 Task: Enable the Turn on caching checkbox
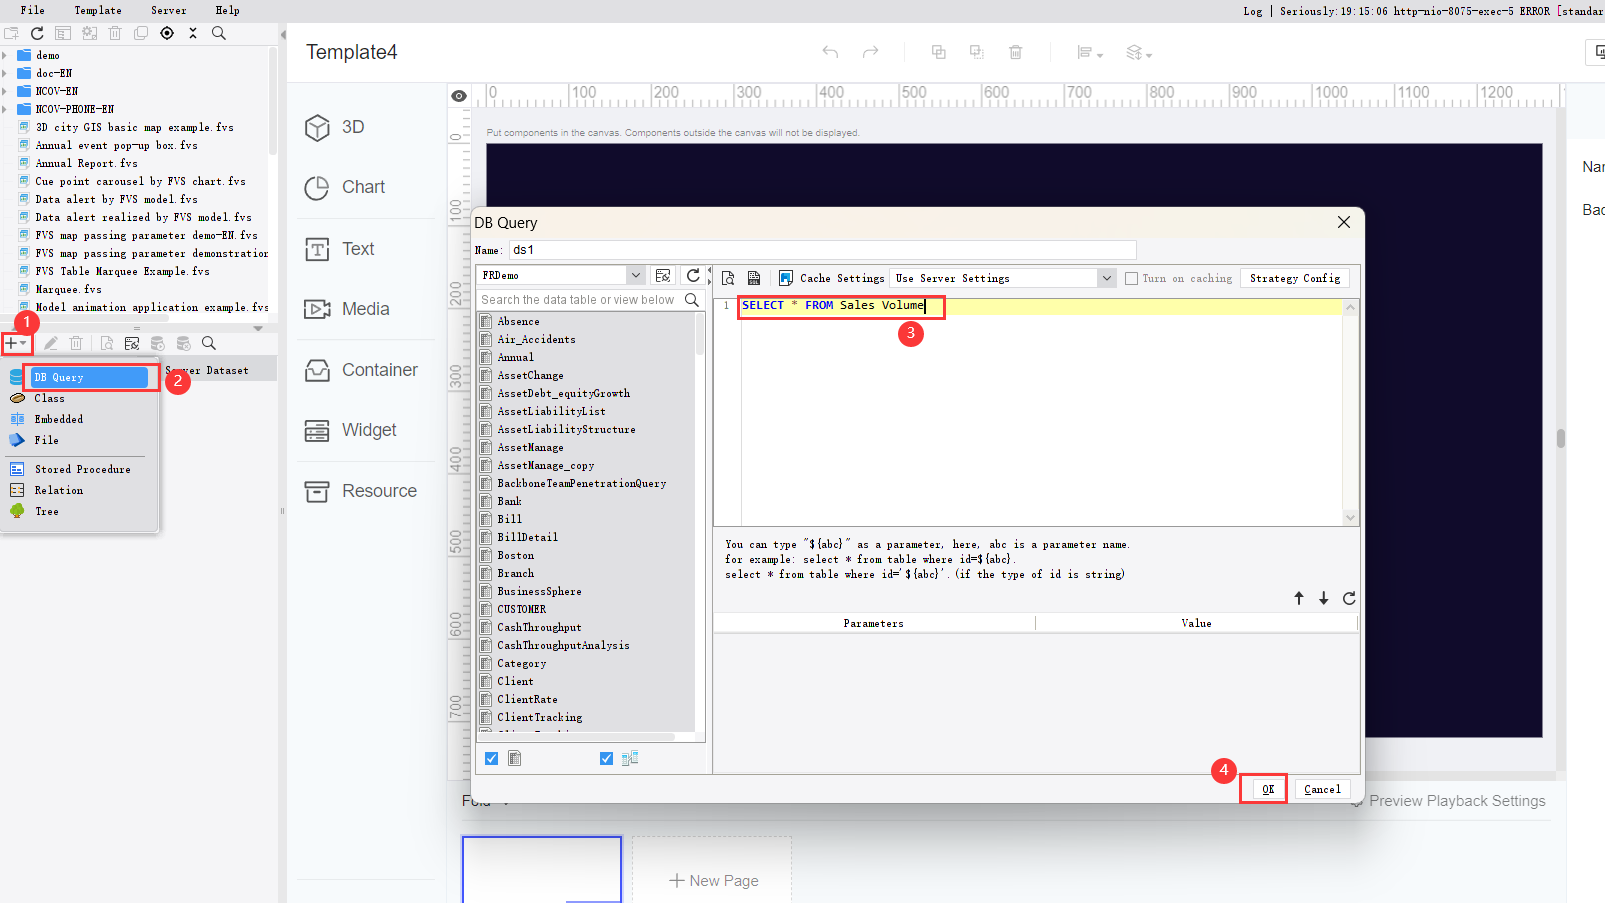pos(1130,278)
